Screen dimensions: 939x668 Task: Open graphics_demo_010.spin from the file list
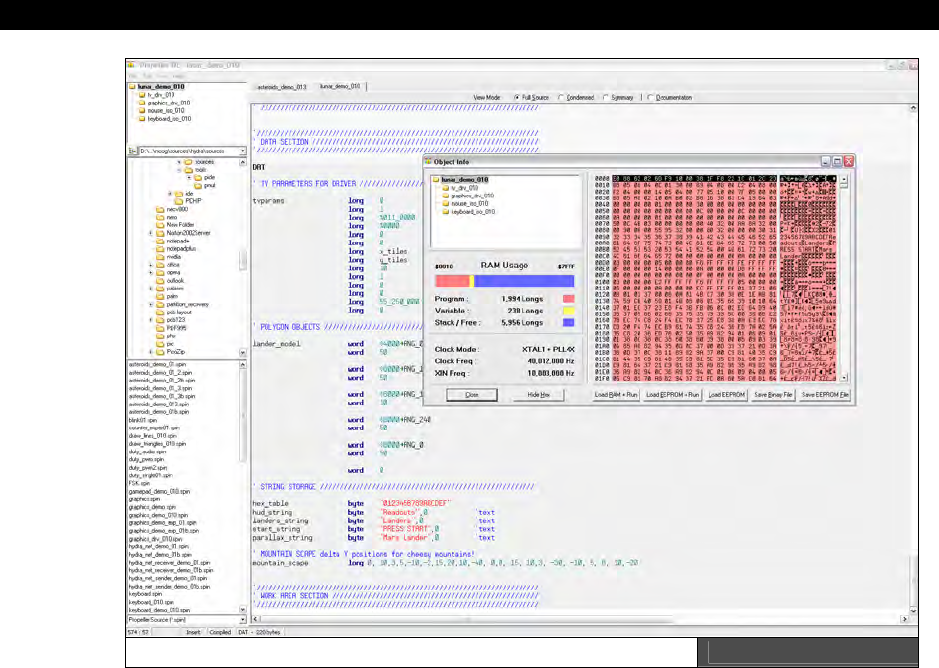click(x=158, y=515)
